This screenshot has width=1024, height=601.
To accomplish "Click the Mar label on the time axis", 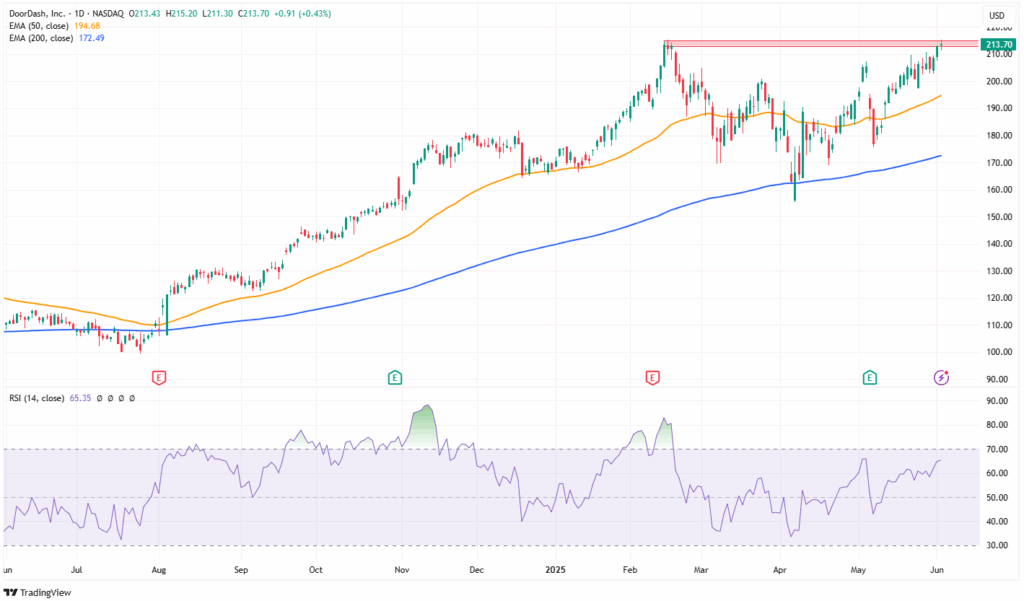I will pos(701,570).
